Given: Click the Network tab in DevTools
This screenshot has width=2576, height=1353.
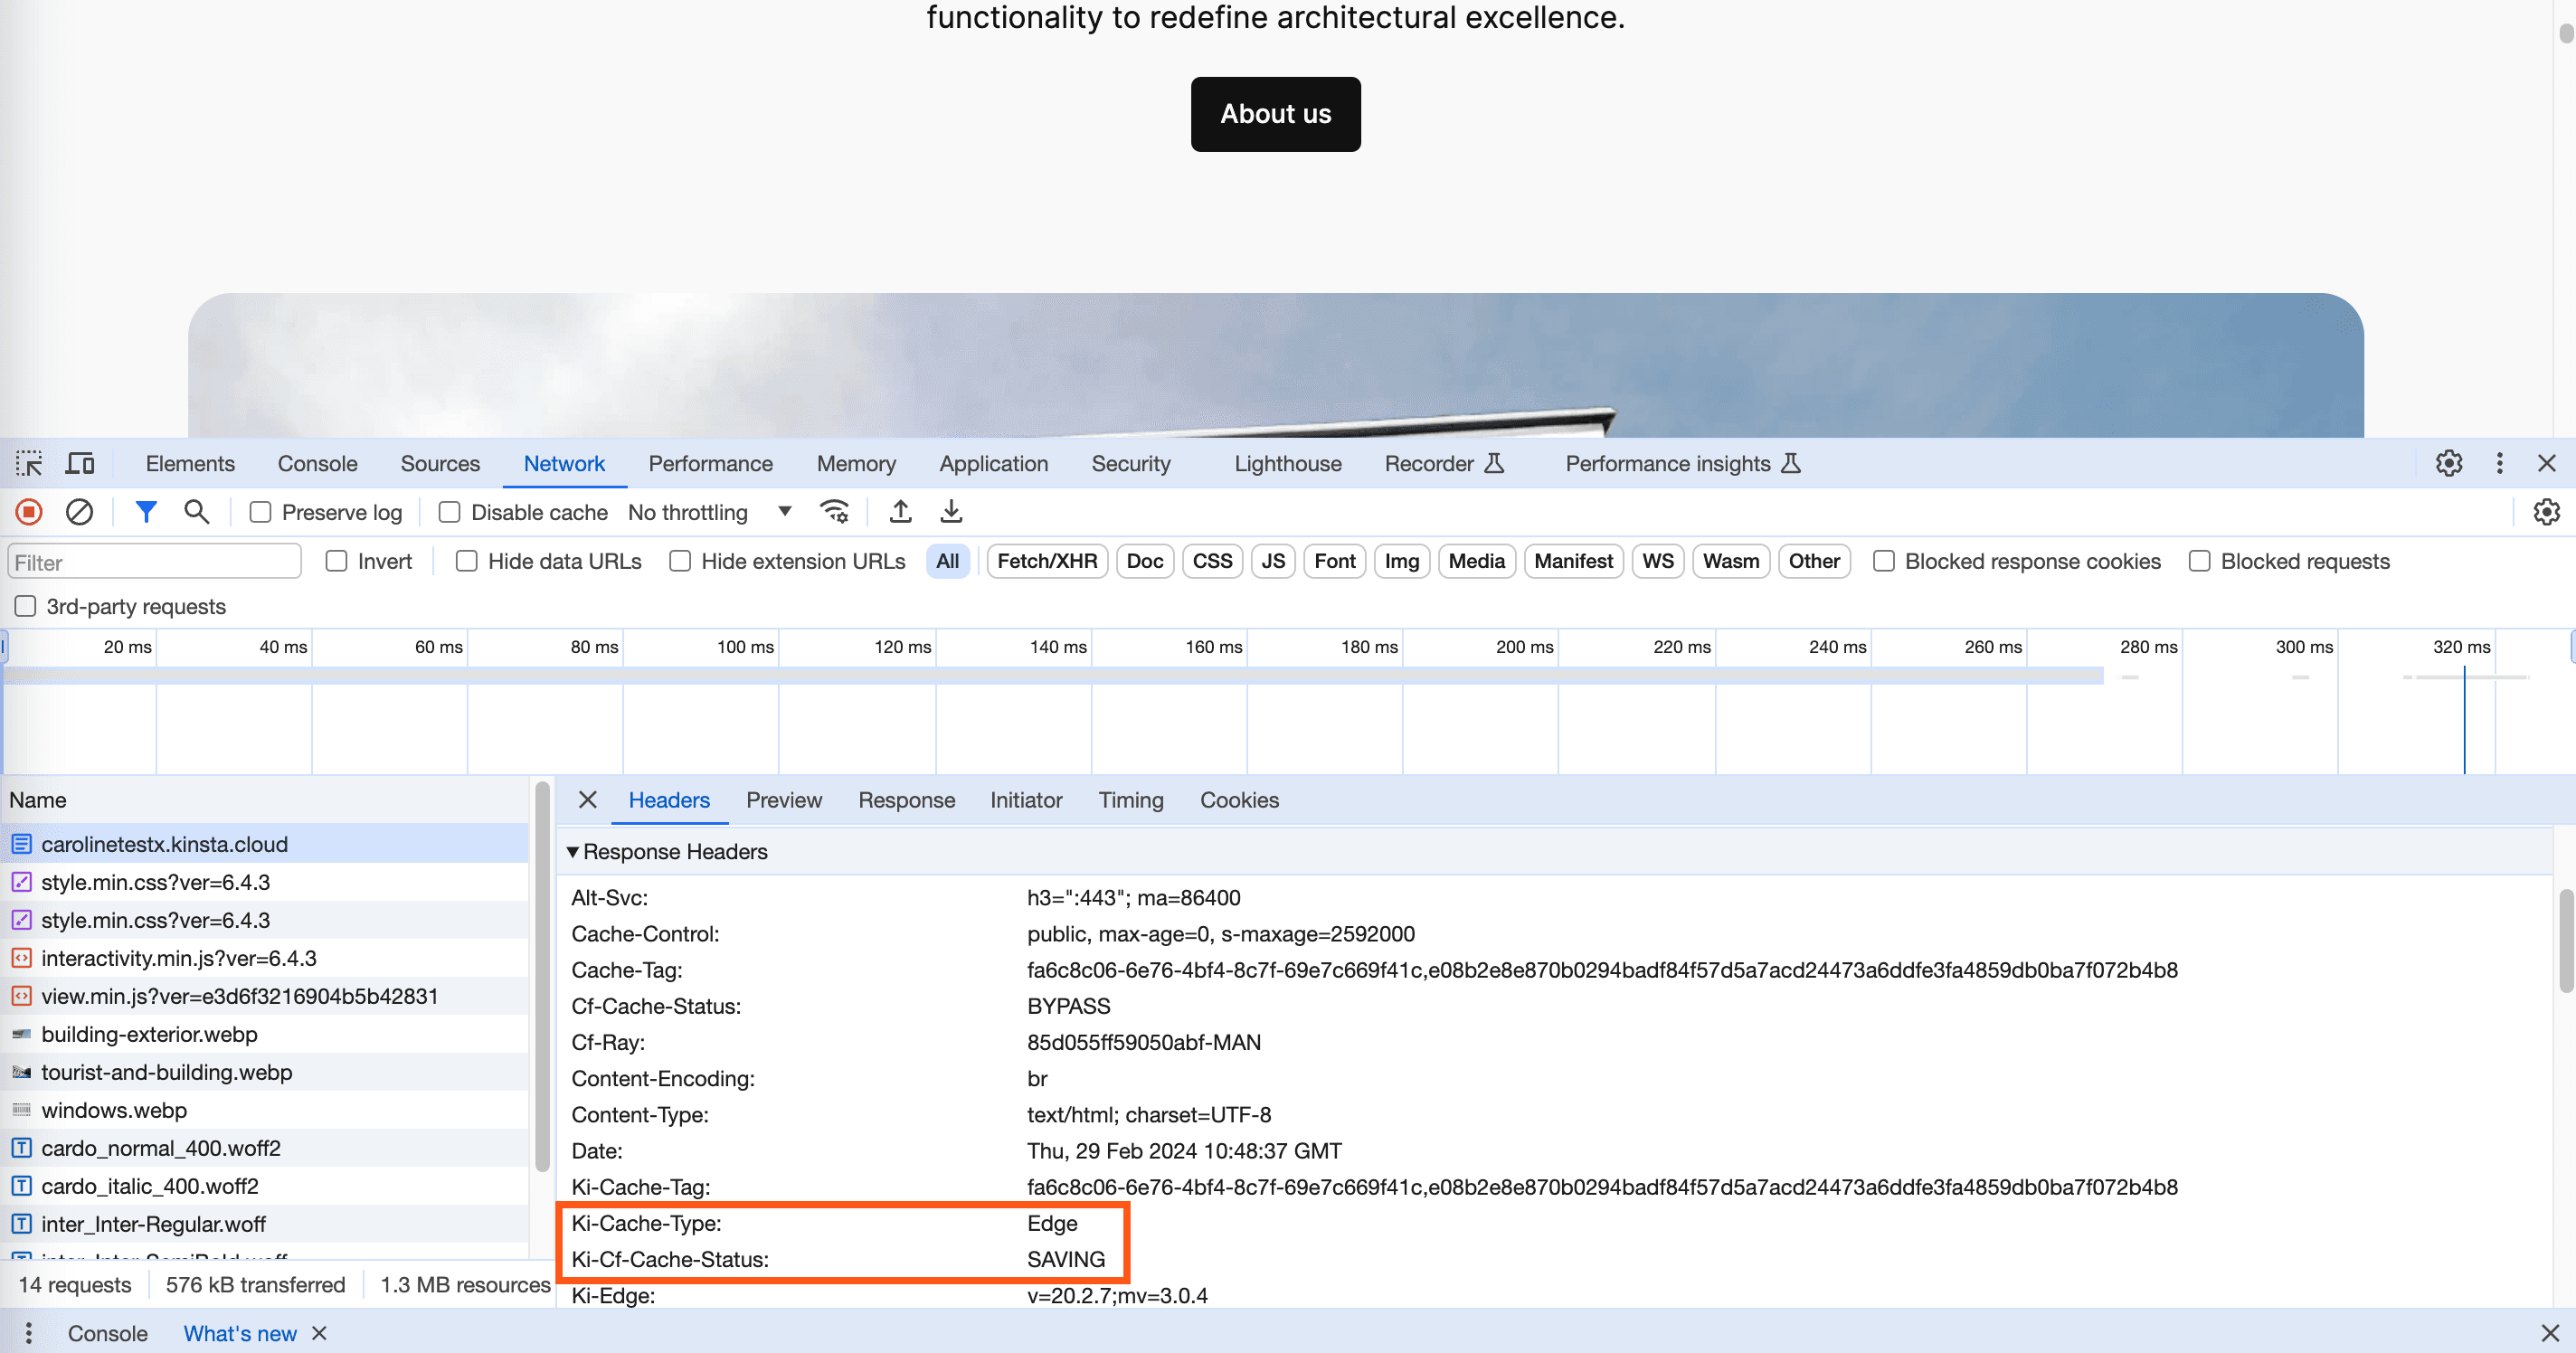Looking at the screenshot, I should 563,462.
